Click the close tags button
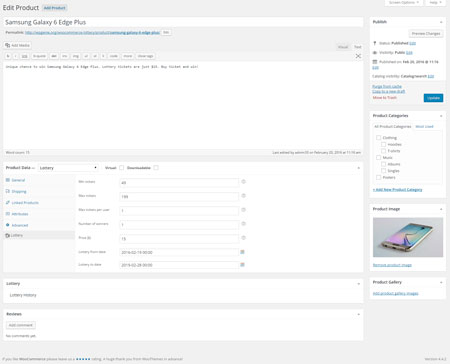Image resolution: width=450 pixels, height=364 pixels. (146, 56)
